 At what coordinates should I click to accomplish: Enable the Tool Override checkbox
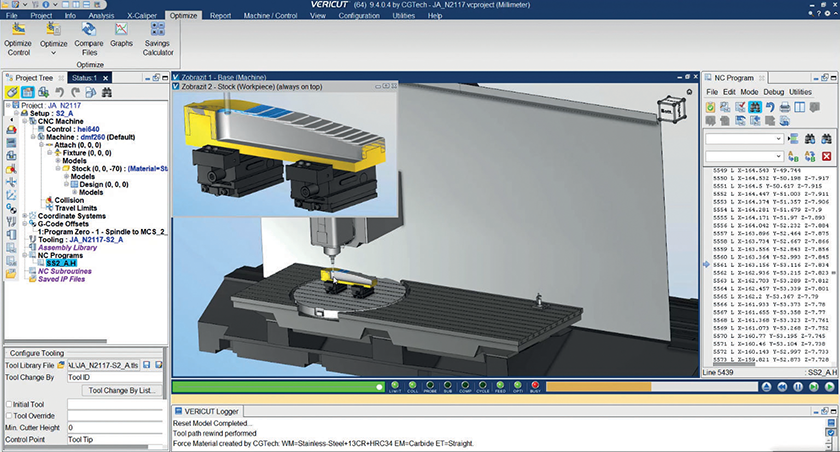click(9, 415)
